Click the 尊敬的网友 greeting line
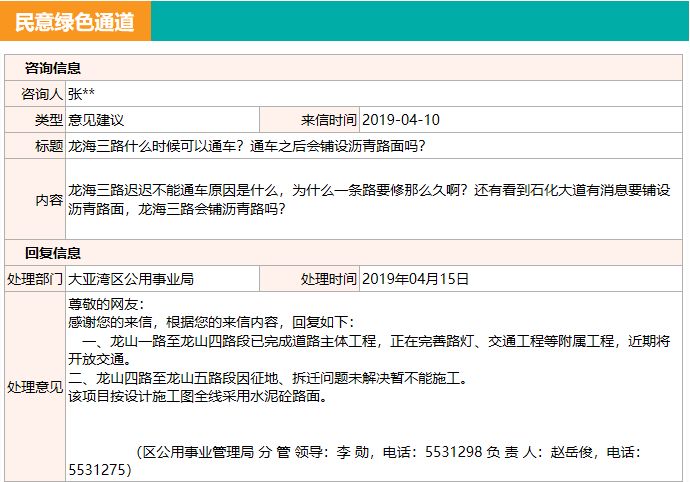 pyautogui.click(x=106, y=304)
